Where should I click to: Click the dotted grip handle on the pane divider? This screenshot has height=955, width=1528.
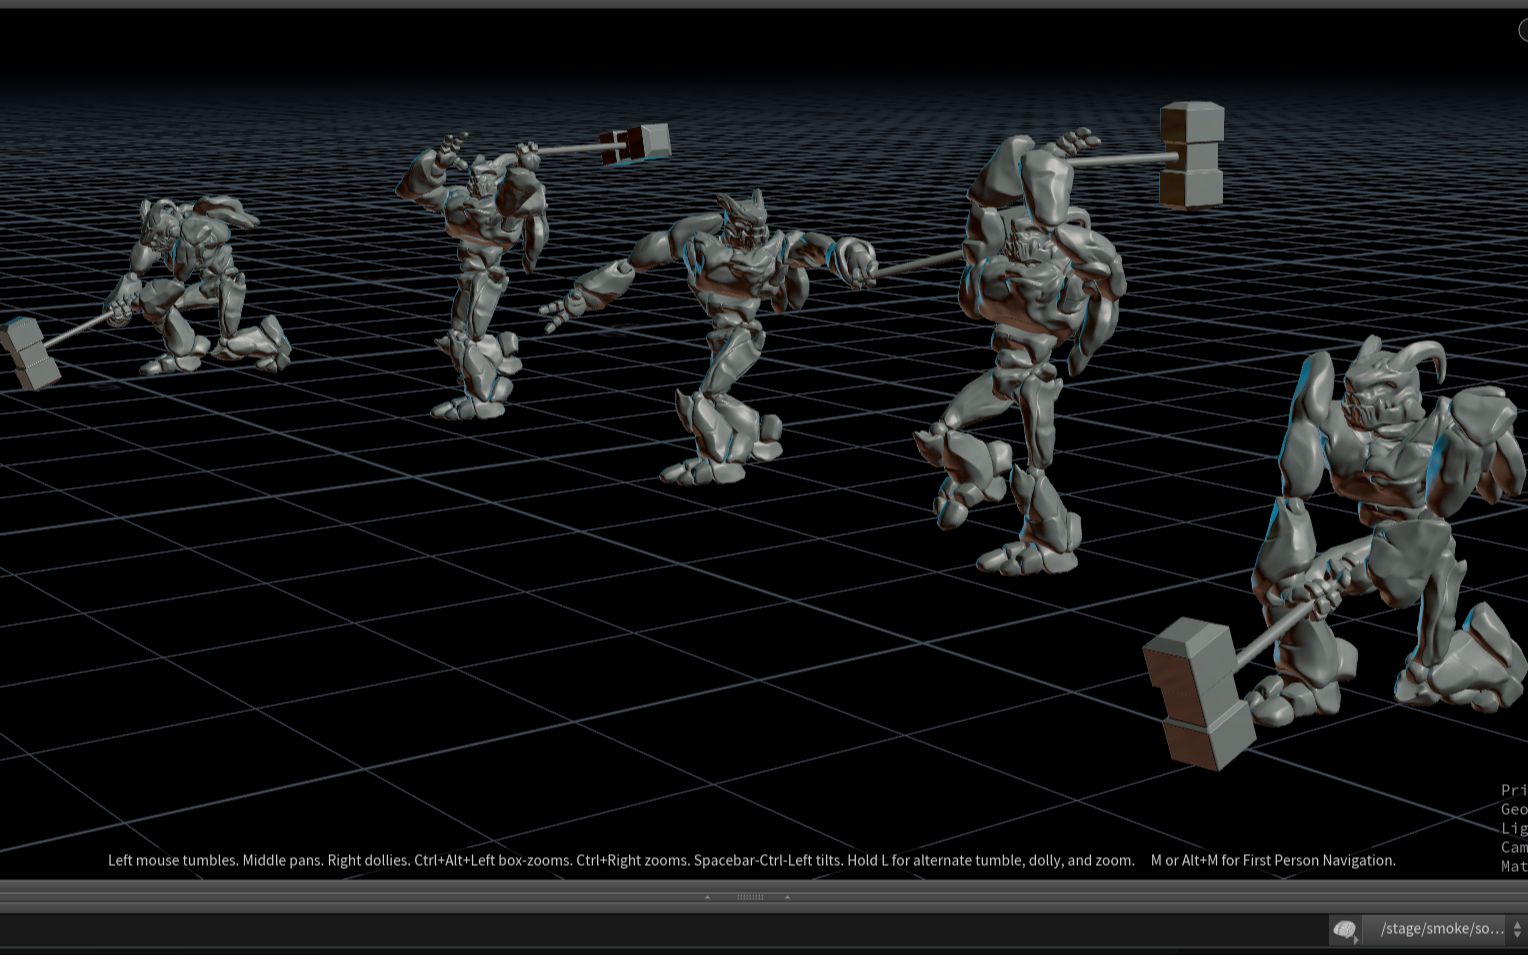click(x=750, y=897)
